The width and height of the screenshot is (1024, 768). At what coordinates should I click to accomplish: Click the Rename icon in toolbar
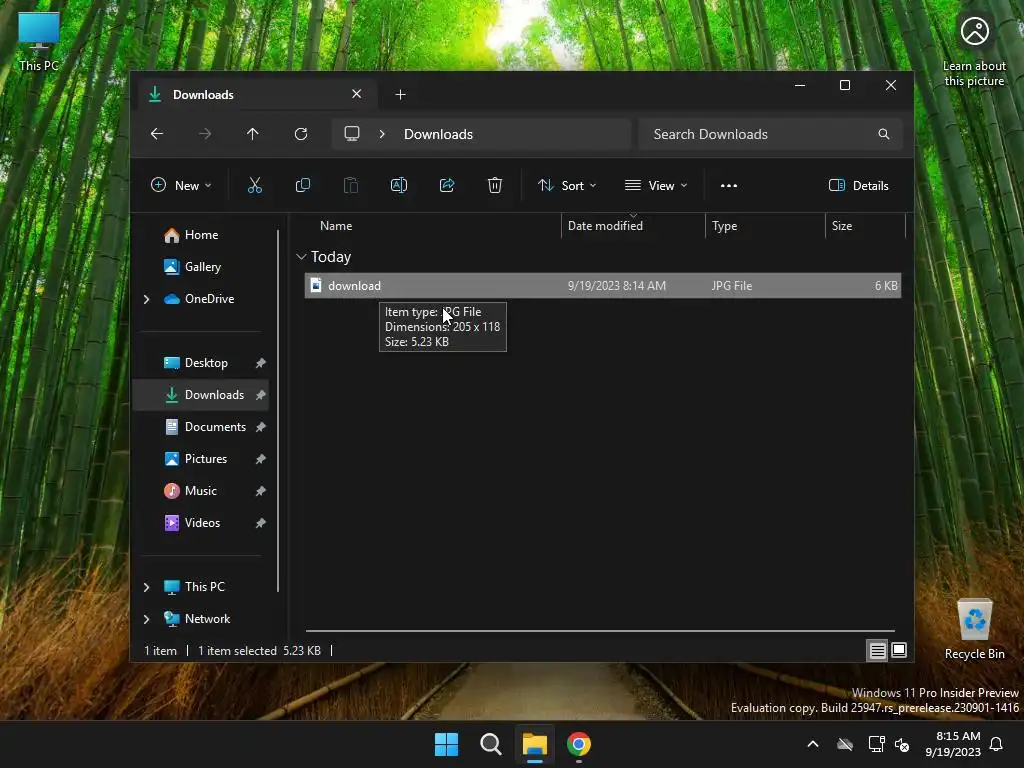(398, 185)
